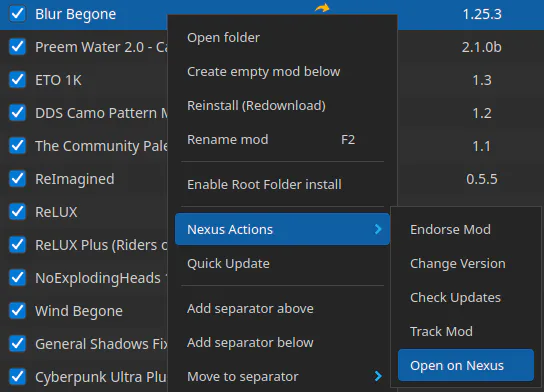Screen dimensions: 544x392
Task: Click version 0.5.5 cell
Action: 482,179
